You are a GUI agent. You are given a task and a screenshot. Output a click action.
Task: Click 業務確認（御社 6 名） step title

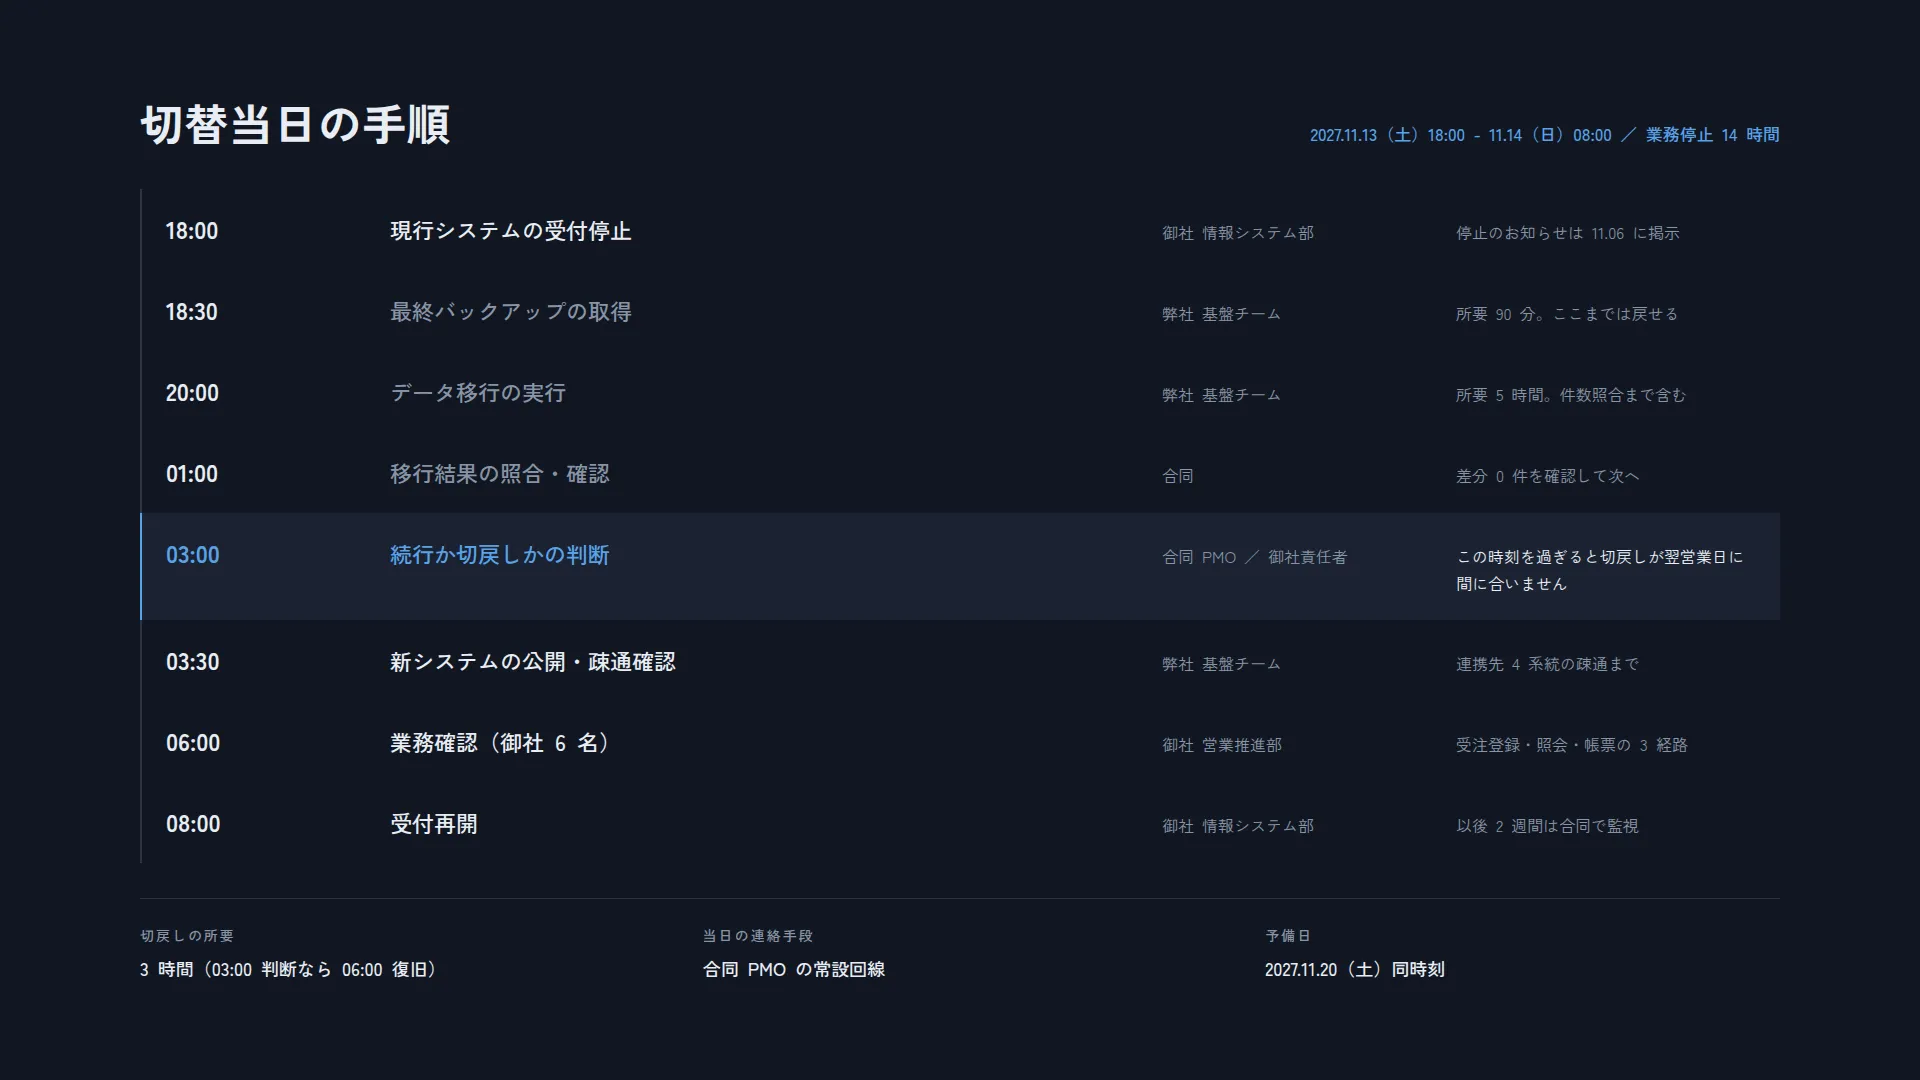point(500,743)
